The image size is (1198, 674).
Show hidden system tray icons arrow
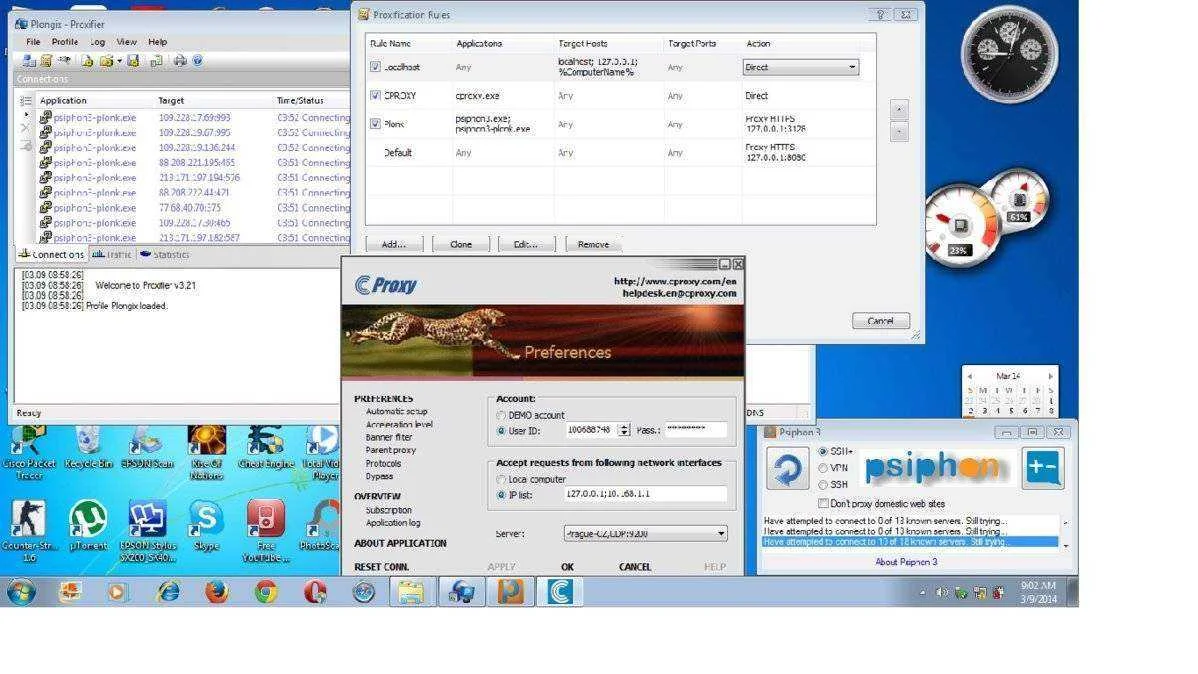click(x=922, y=592)
